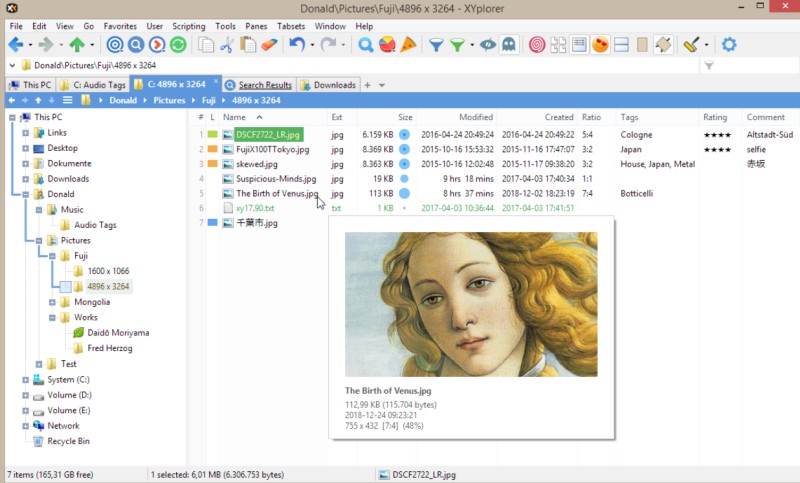Open the Panes menu
The width and height of the screenshot is (800, 483).
coord(256,26)
